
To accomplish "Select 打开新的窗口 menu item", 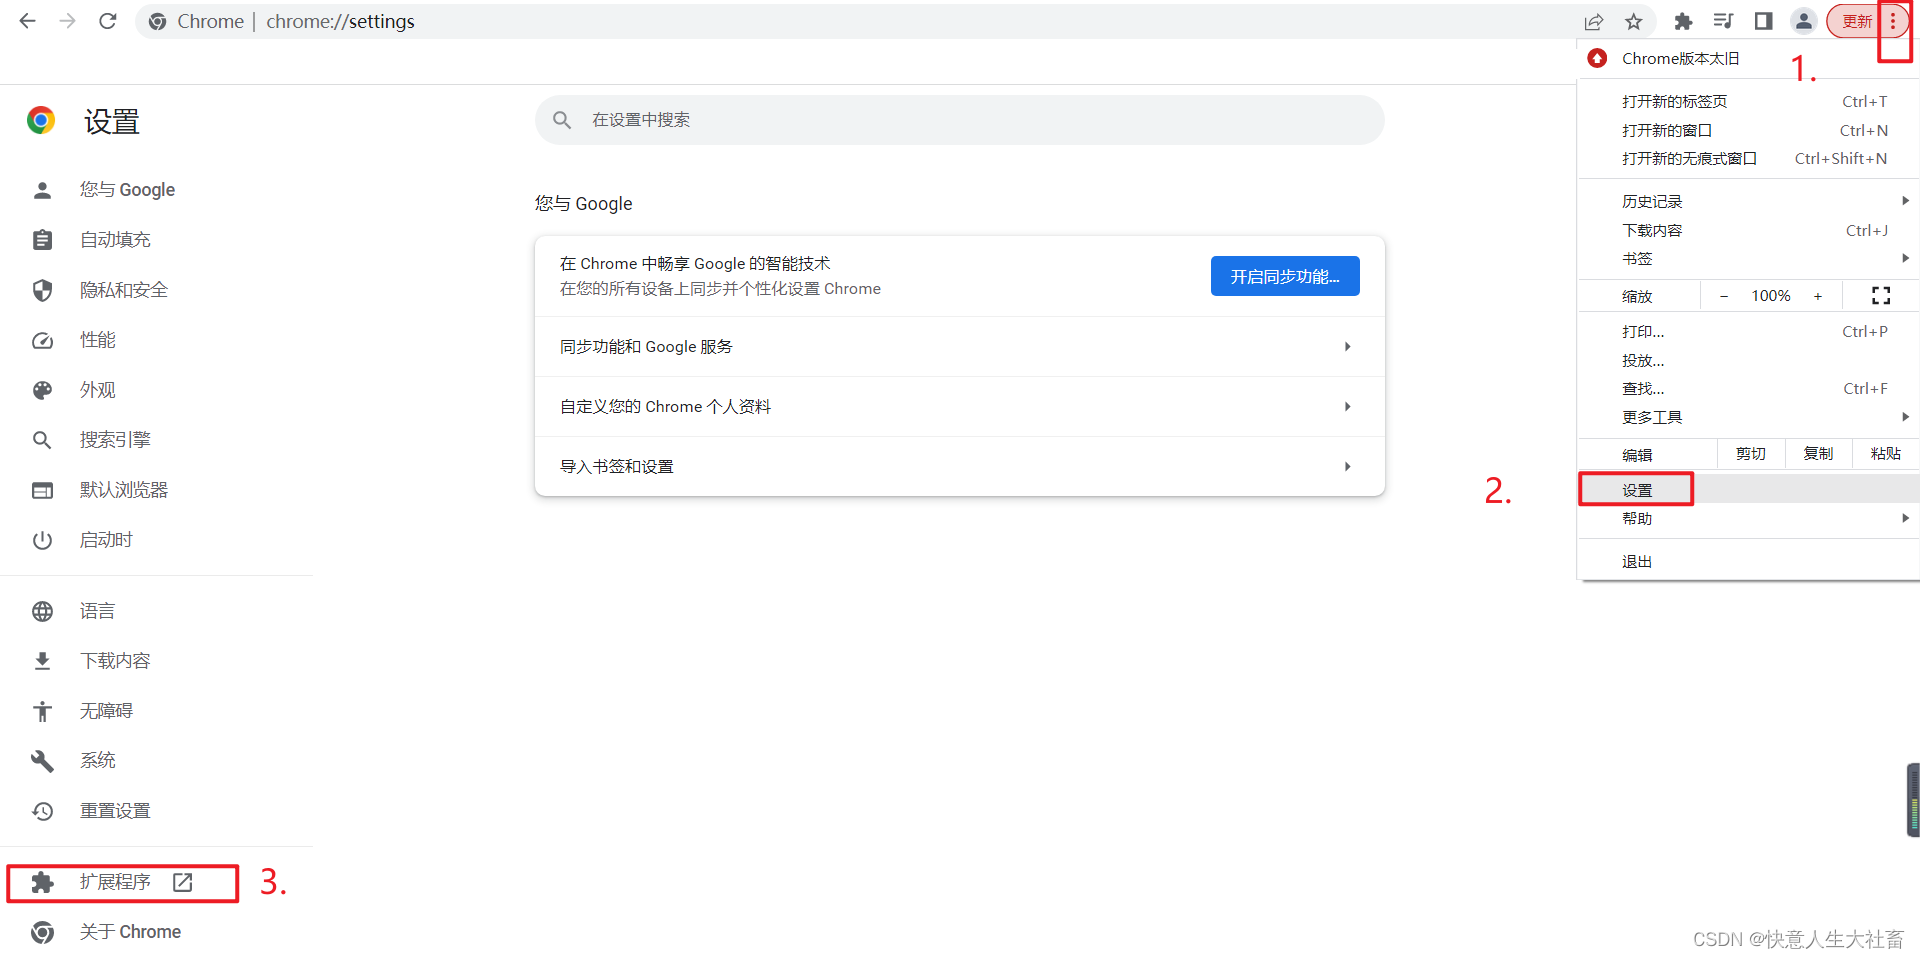I will [1748, 130].
